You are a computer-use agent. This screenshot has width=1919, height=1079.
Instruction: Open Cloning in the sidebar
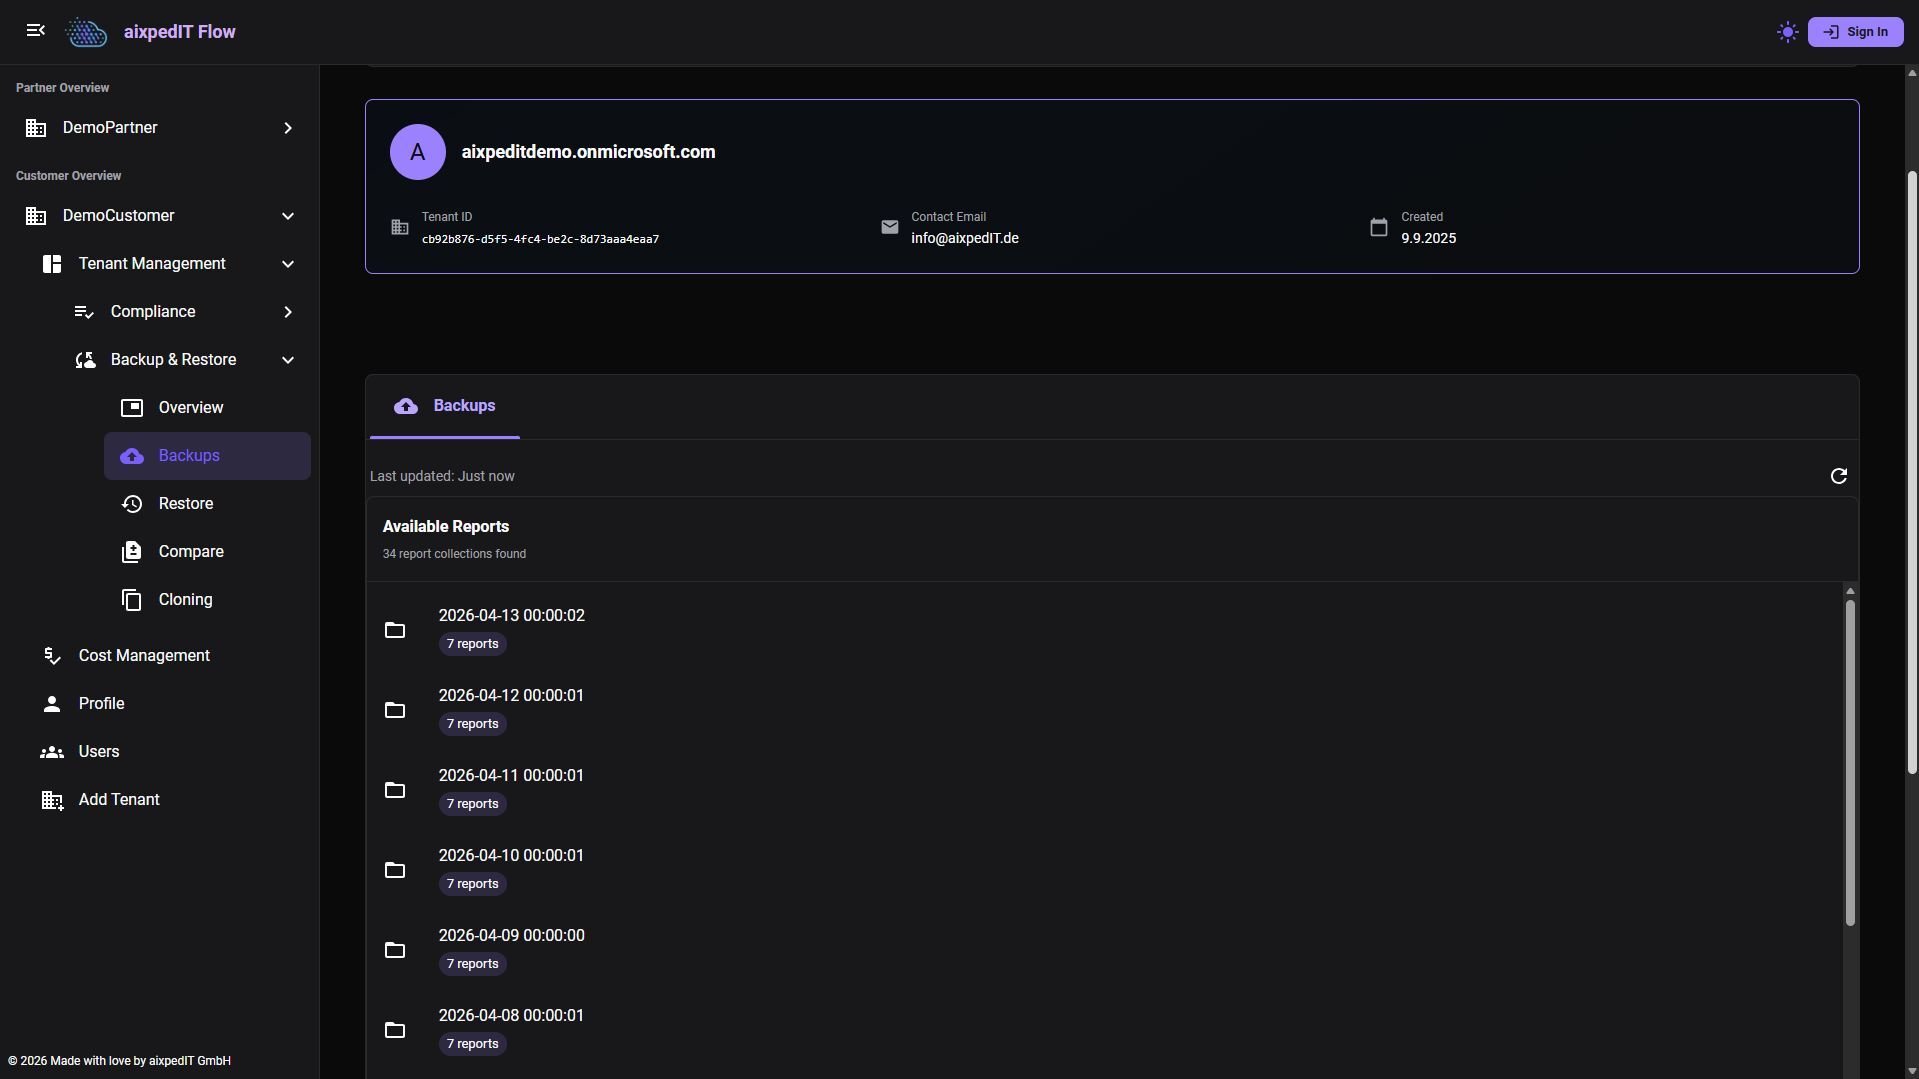[207, 600]
